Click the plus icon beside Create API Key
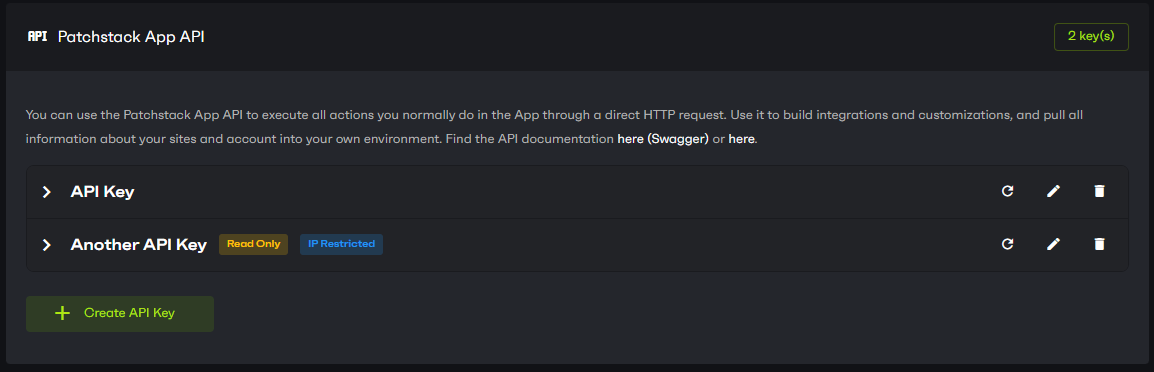Screen dimensions: 1154x372 pos(63,313)
